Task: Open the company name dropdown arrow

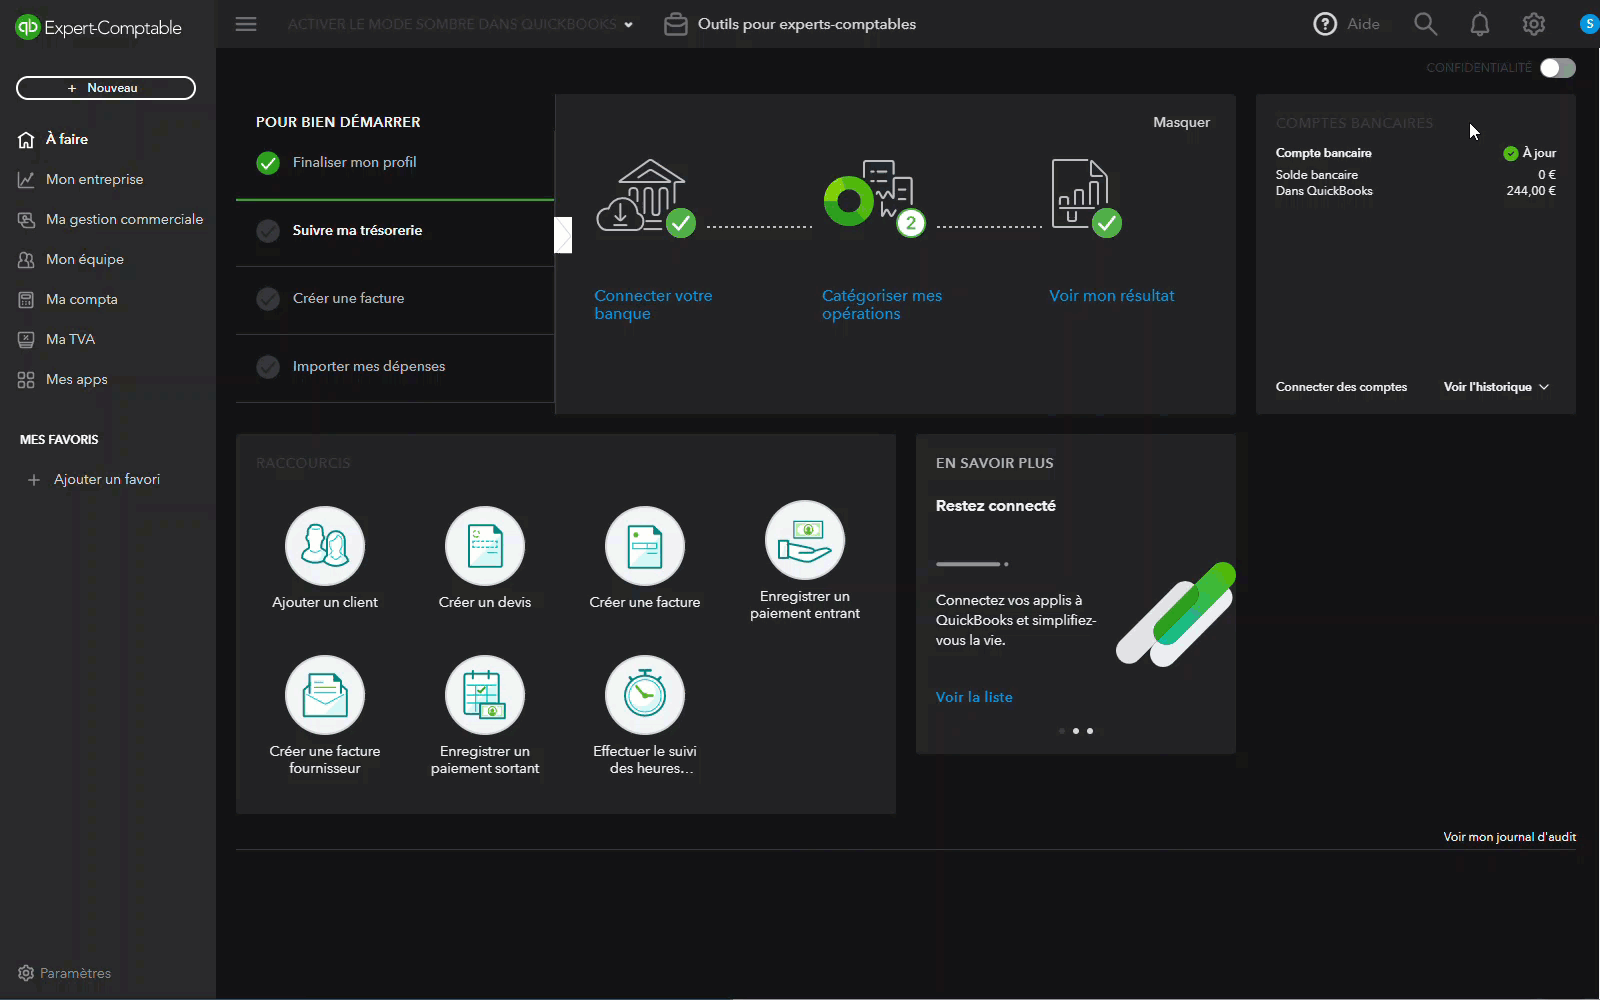Action: [x=628, y=25]
